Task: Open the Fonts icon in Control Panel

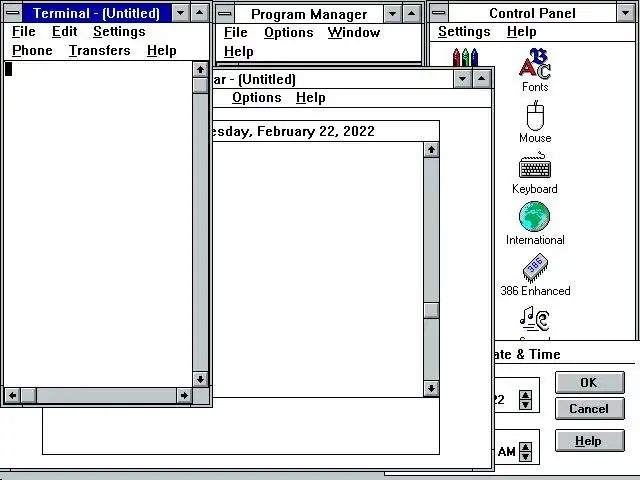Action: [x=535, y=69]
